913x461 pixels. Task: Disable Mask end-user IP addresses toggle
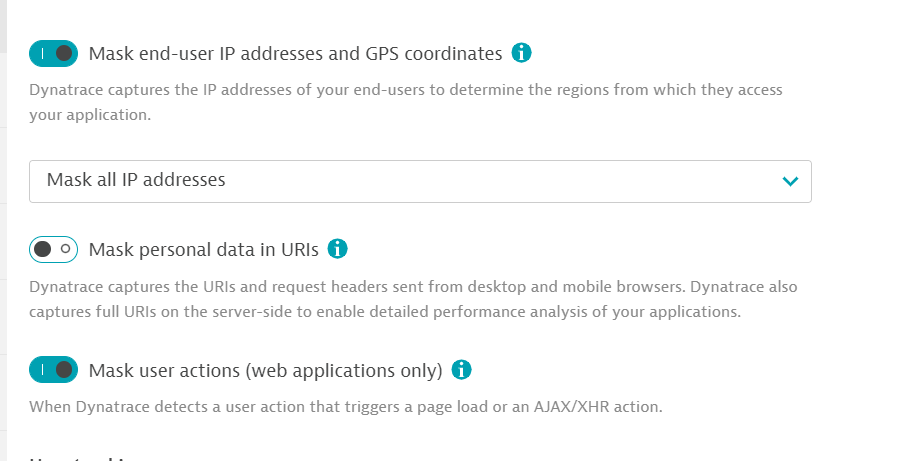pyautogui.click(x=53, y=53)
